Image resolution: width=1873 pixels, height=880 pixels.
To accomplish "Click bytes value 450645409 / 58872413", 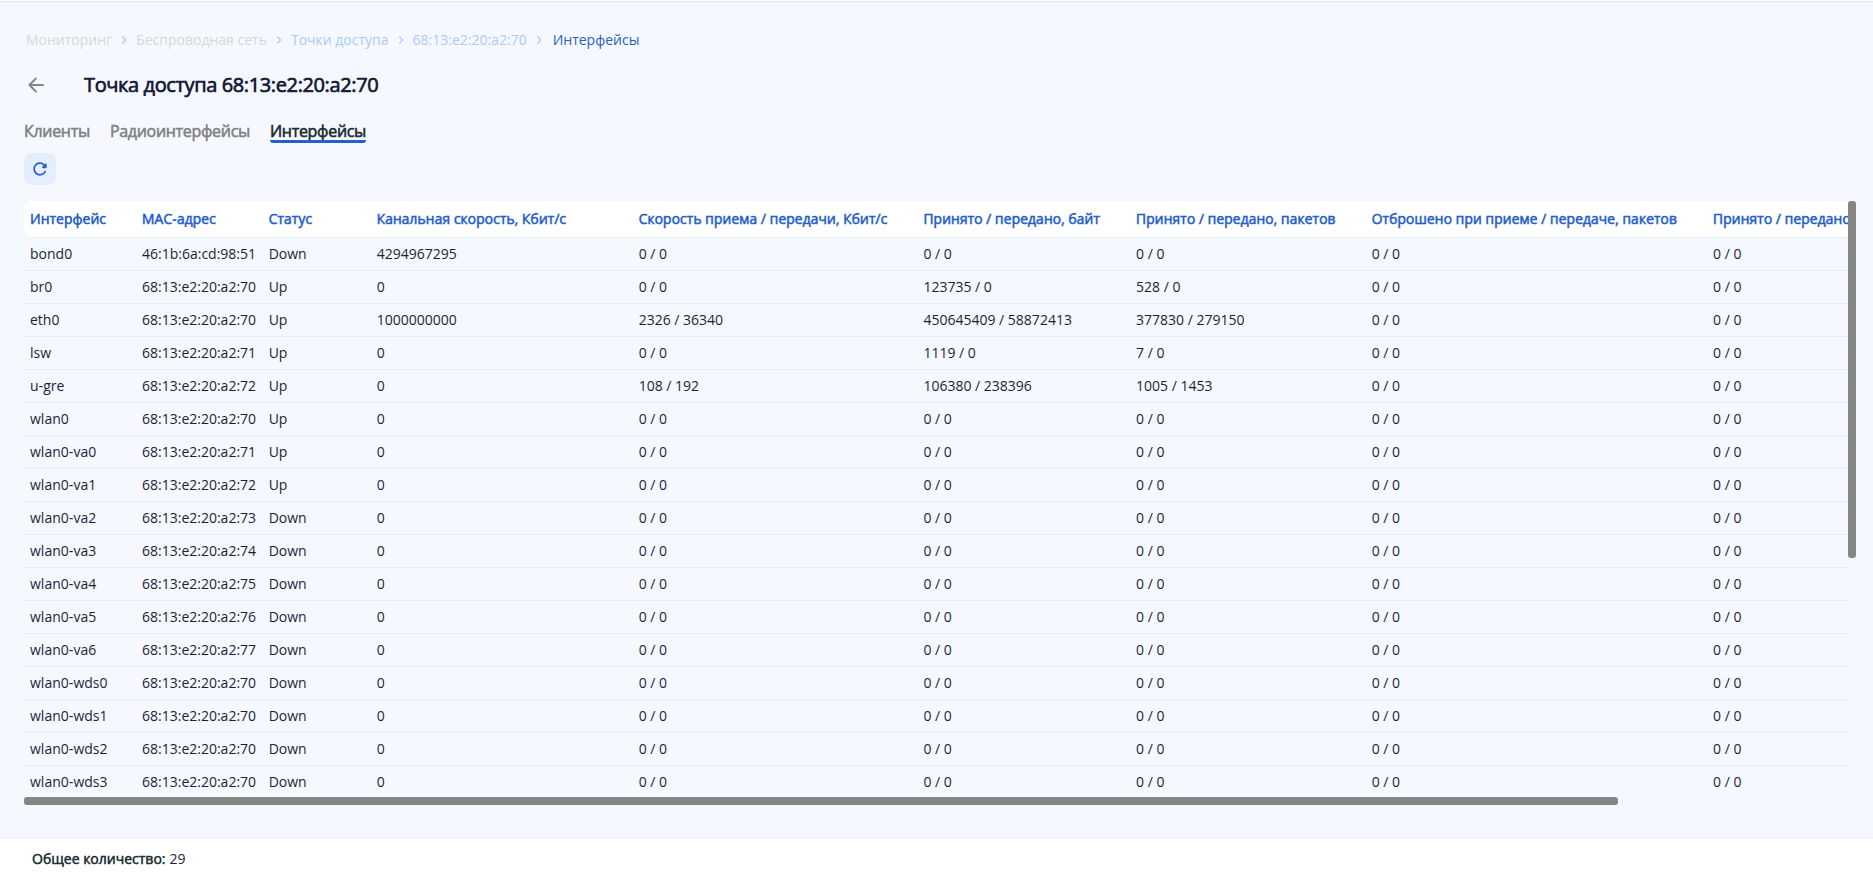I will (x=997, y=320).
